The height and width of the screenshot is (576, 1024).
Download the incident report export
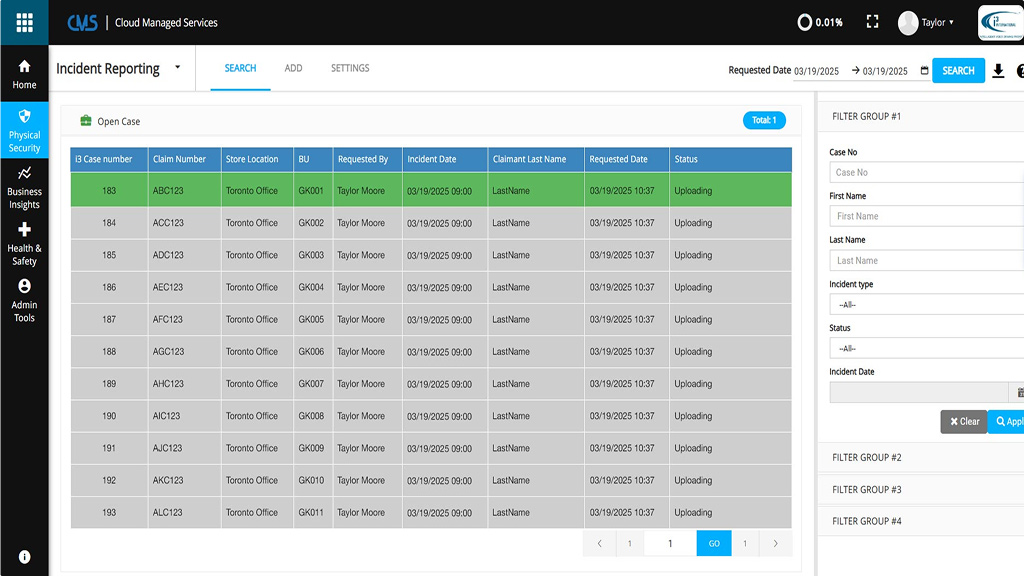pos(997,70)
